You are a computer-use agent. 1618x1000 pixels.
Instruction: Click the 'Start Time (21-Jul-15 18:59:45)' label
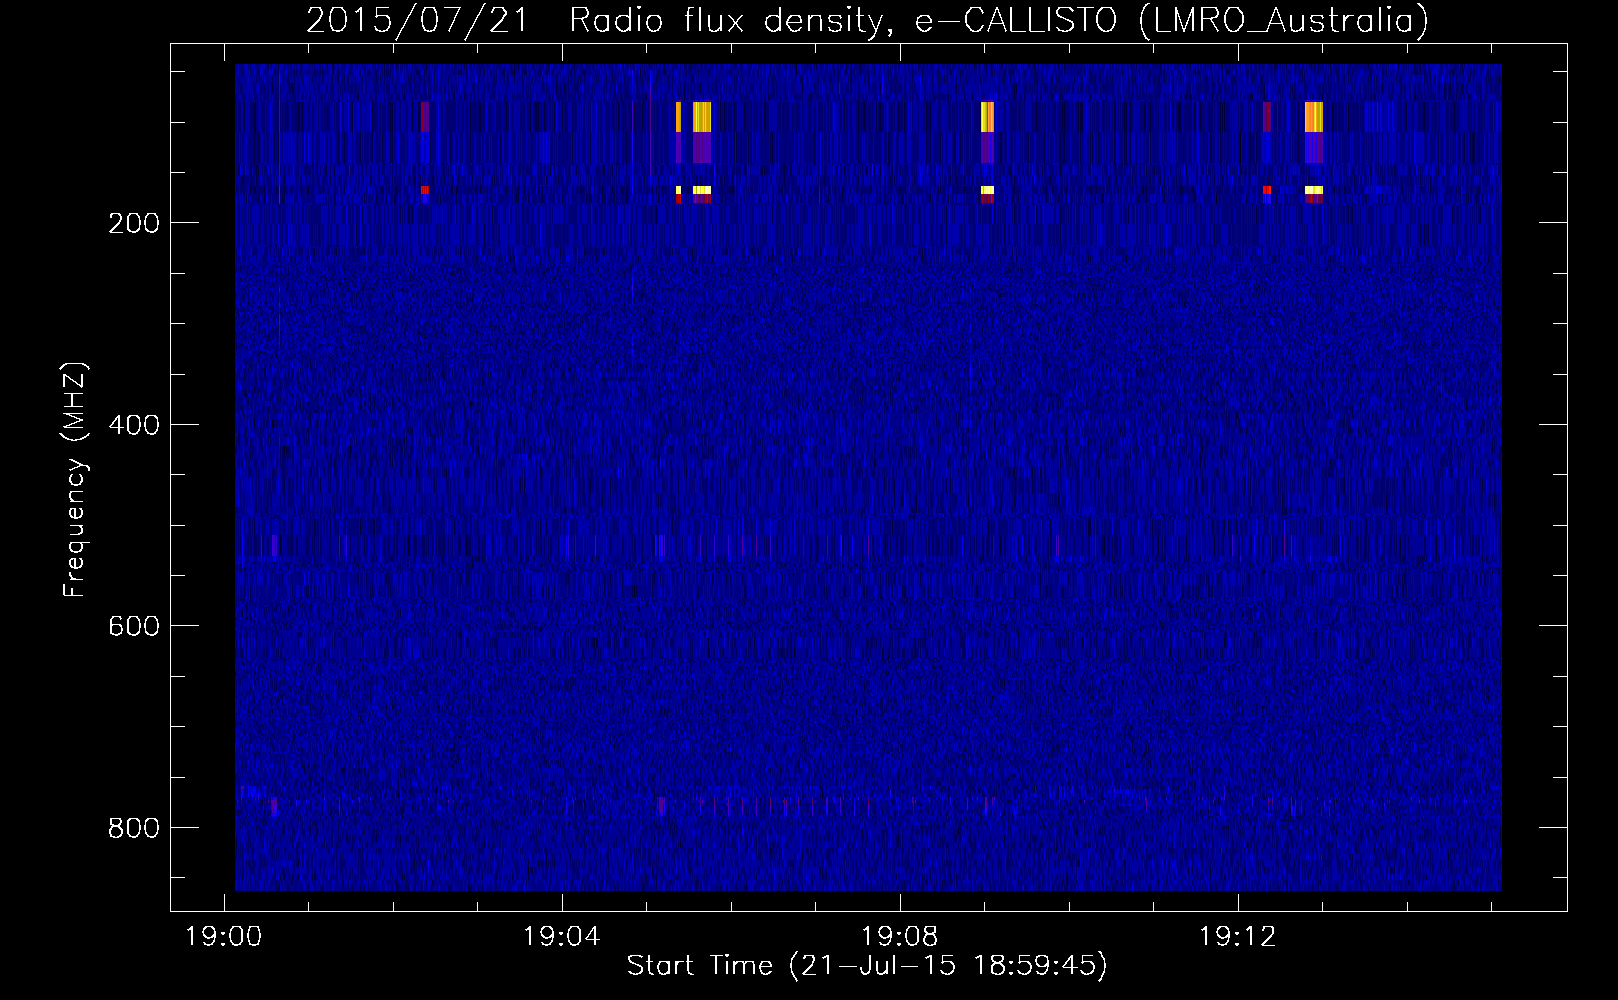click(867, 965)
